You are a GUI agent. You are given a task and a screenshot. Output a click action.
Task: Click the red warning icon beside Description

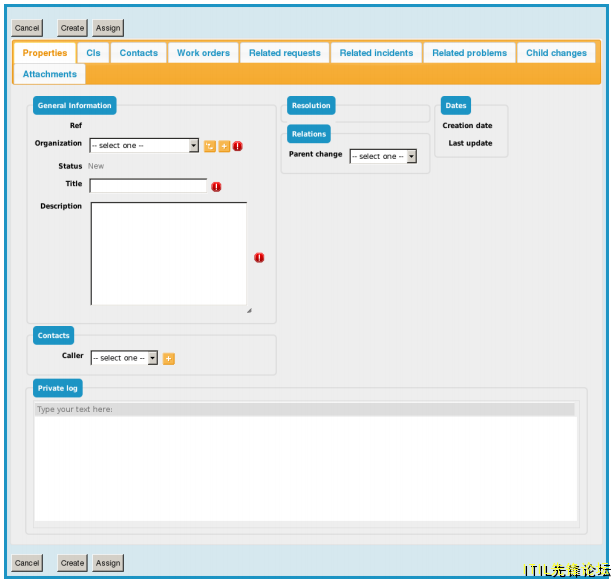click(259, 258)
